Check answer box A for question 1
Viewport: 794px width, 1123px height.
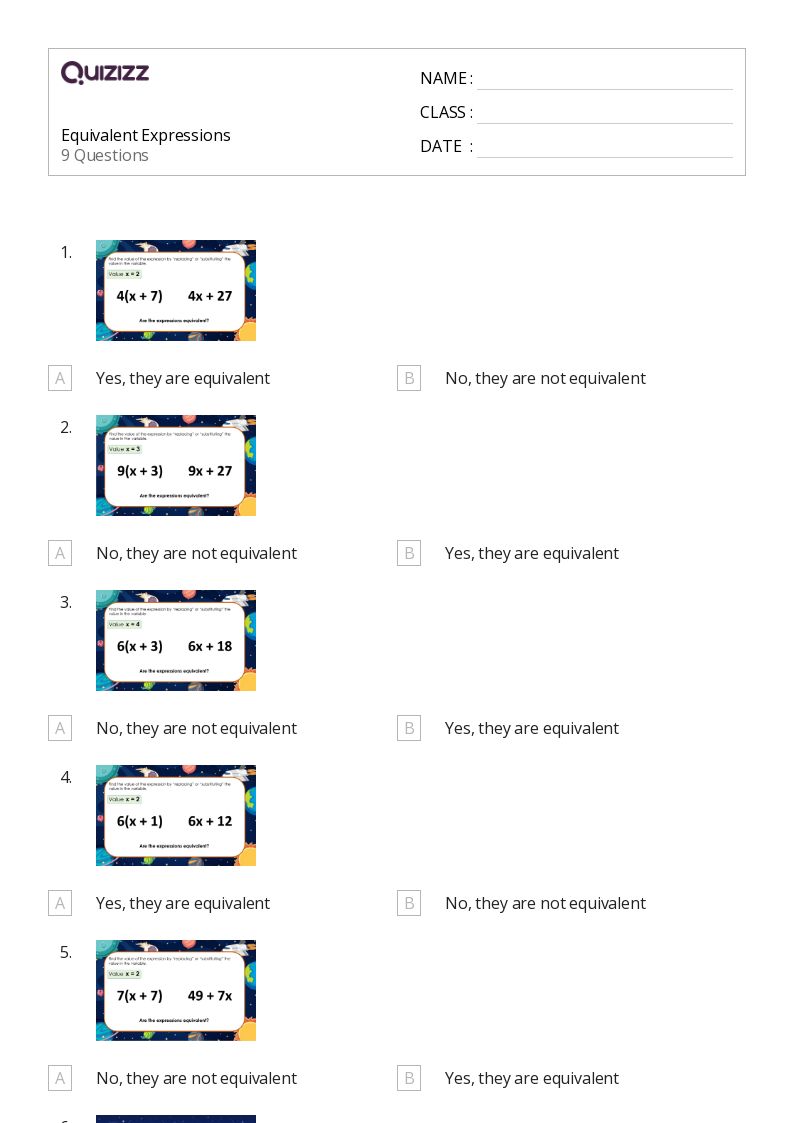click(60, 378)
